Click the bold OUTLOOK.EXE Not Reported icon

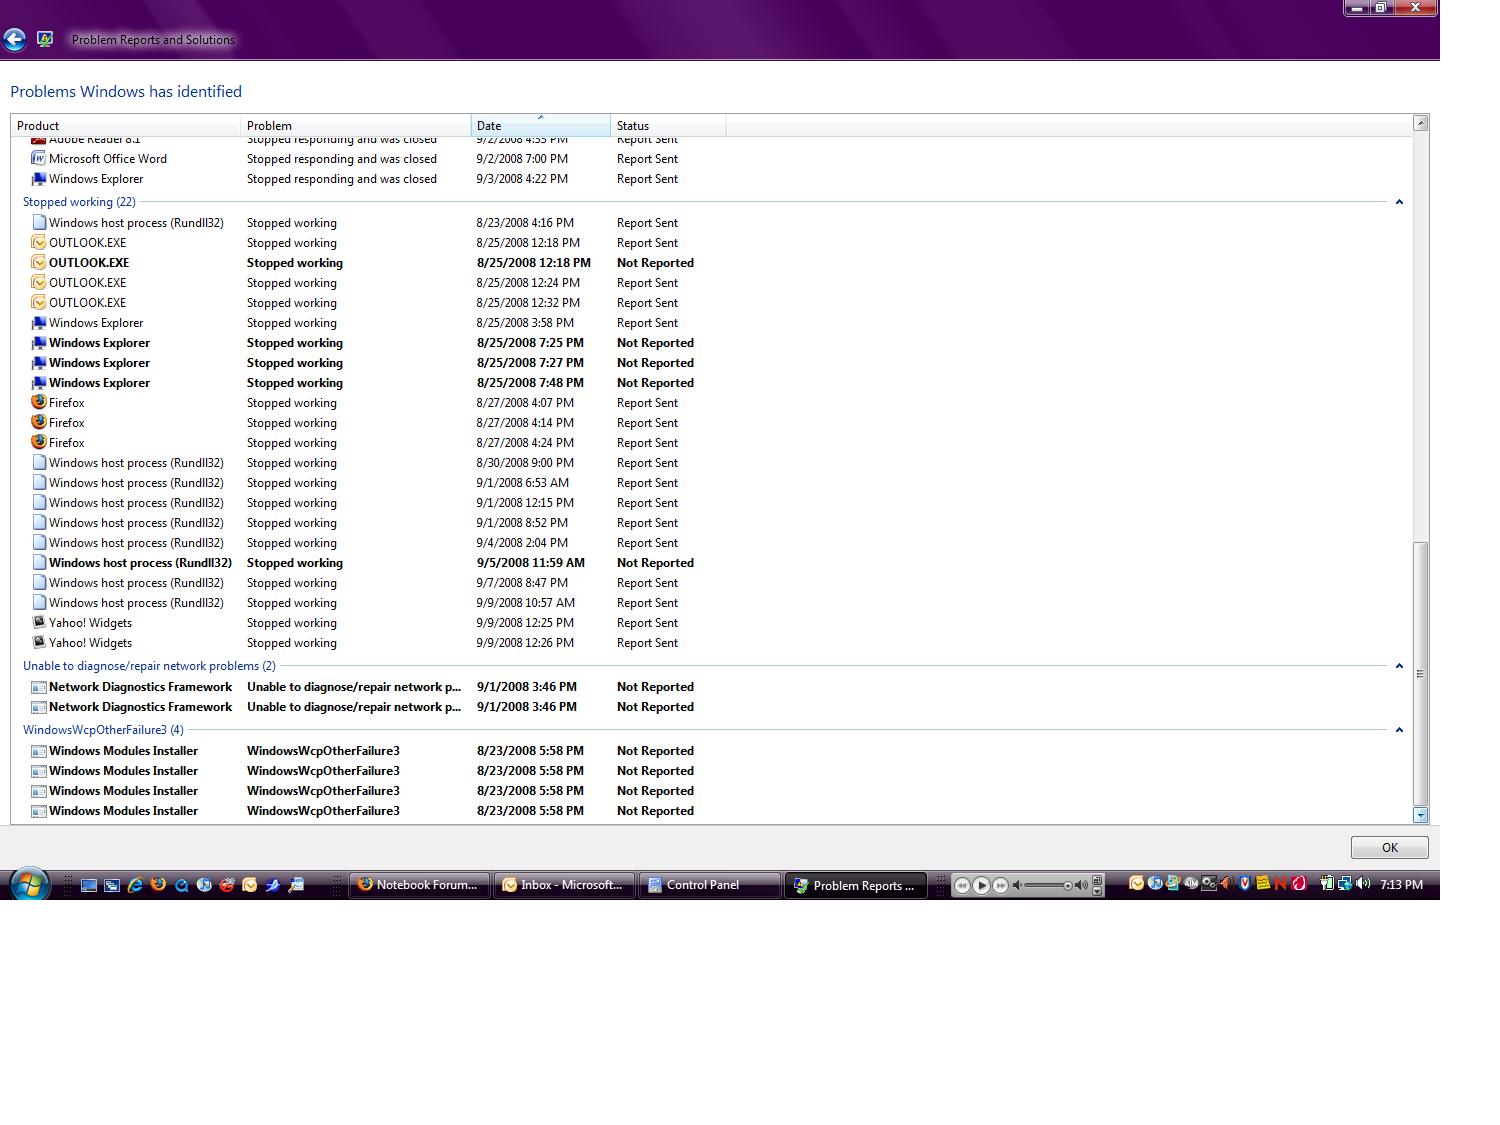click(39, 262)
